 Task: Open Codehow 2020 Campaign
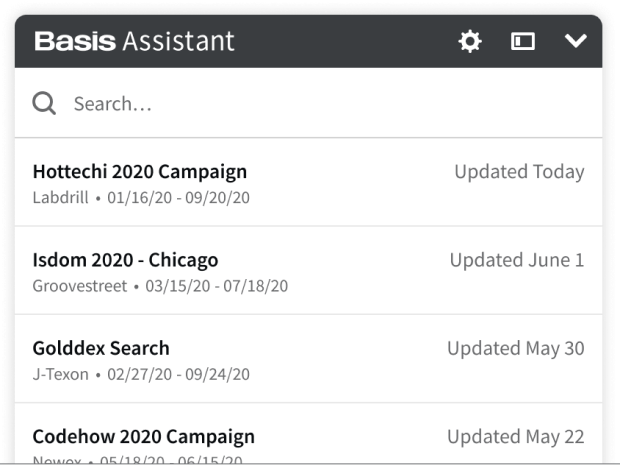click(x=144, y=437)
